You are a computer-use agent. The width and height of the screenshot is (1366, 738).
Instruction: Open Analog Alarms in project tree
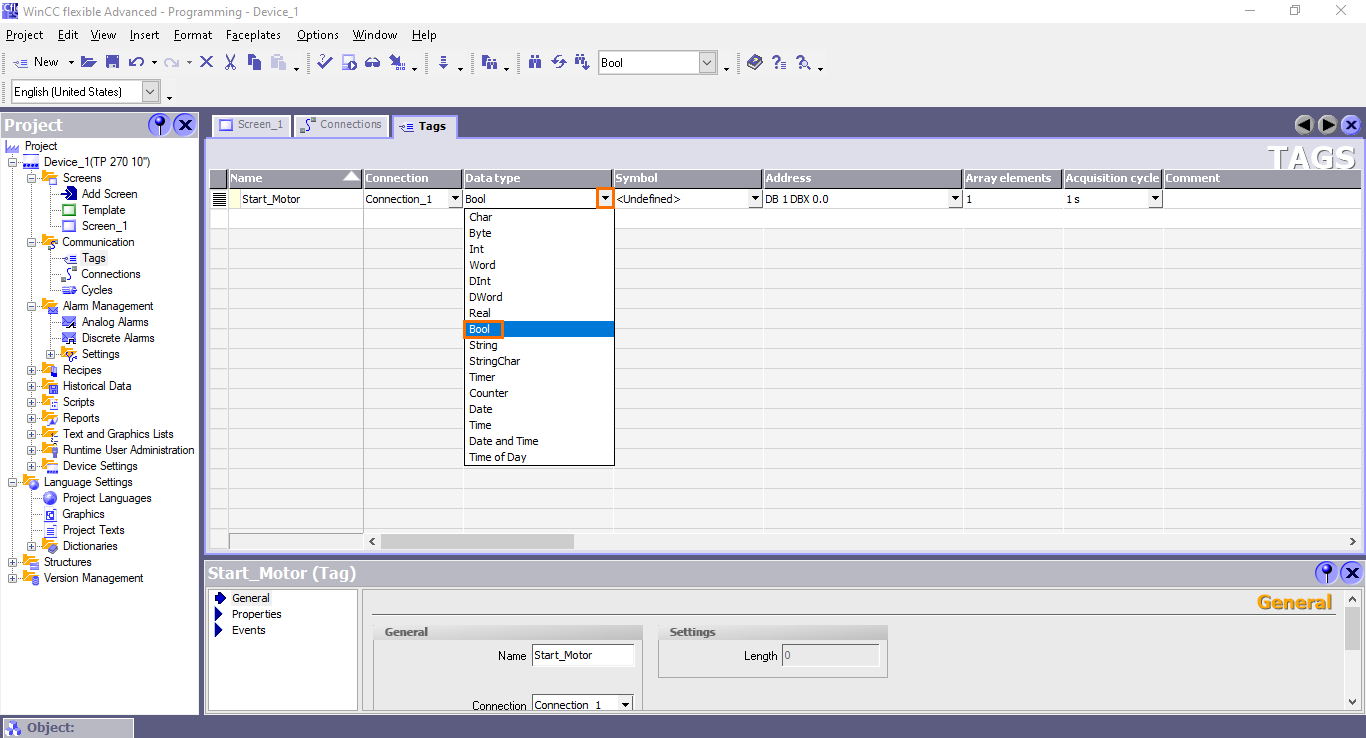point(114,322)
